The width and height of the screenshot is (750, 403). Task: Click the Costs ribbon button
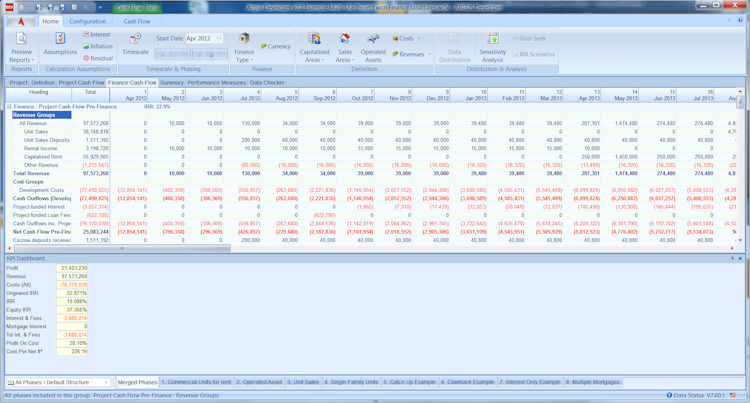tap(403, 38)
